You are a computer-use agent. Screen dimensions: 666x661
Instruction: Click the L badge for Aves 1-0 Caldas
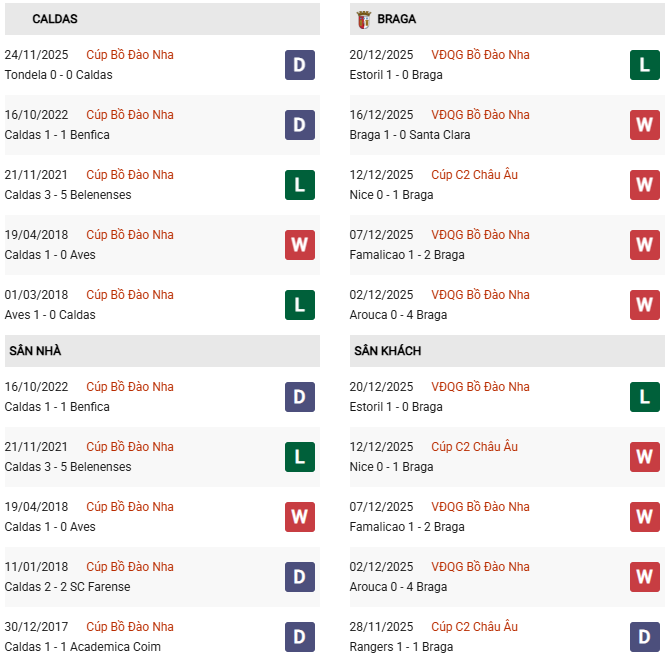[300, 305]
